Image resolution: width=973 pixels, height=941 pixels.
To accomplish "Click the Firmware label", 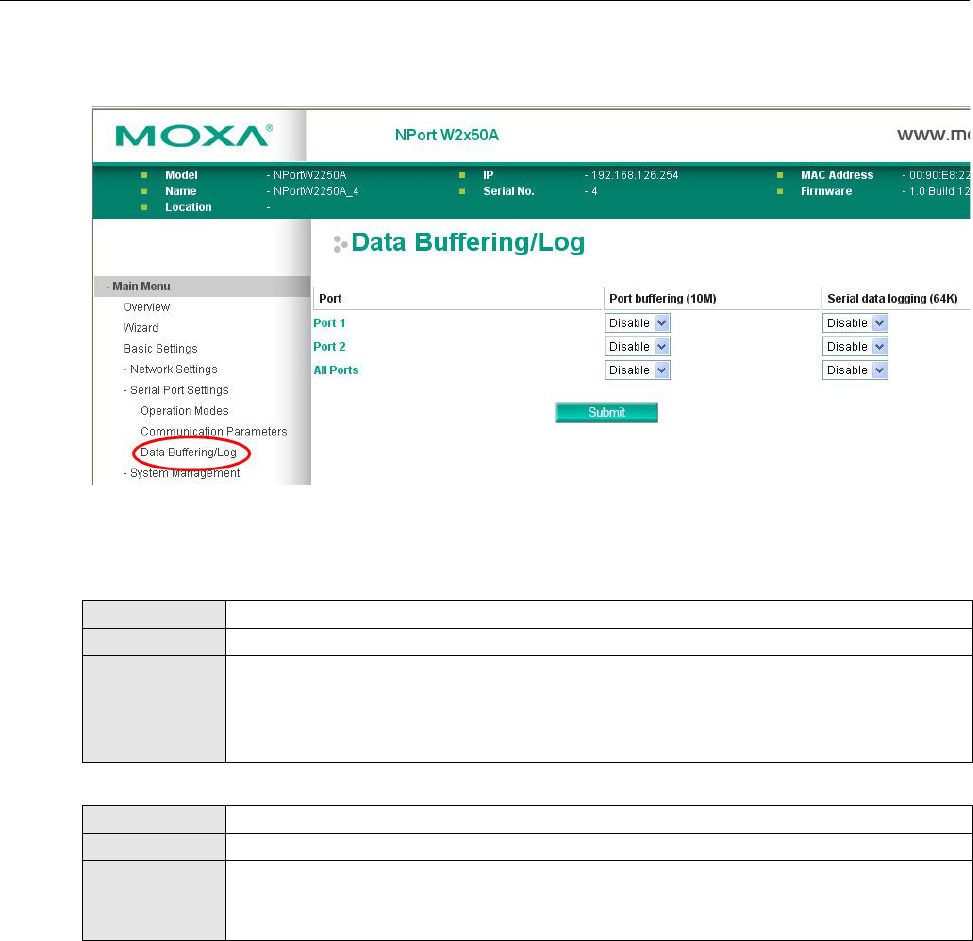I will coord(827,191).
